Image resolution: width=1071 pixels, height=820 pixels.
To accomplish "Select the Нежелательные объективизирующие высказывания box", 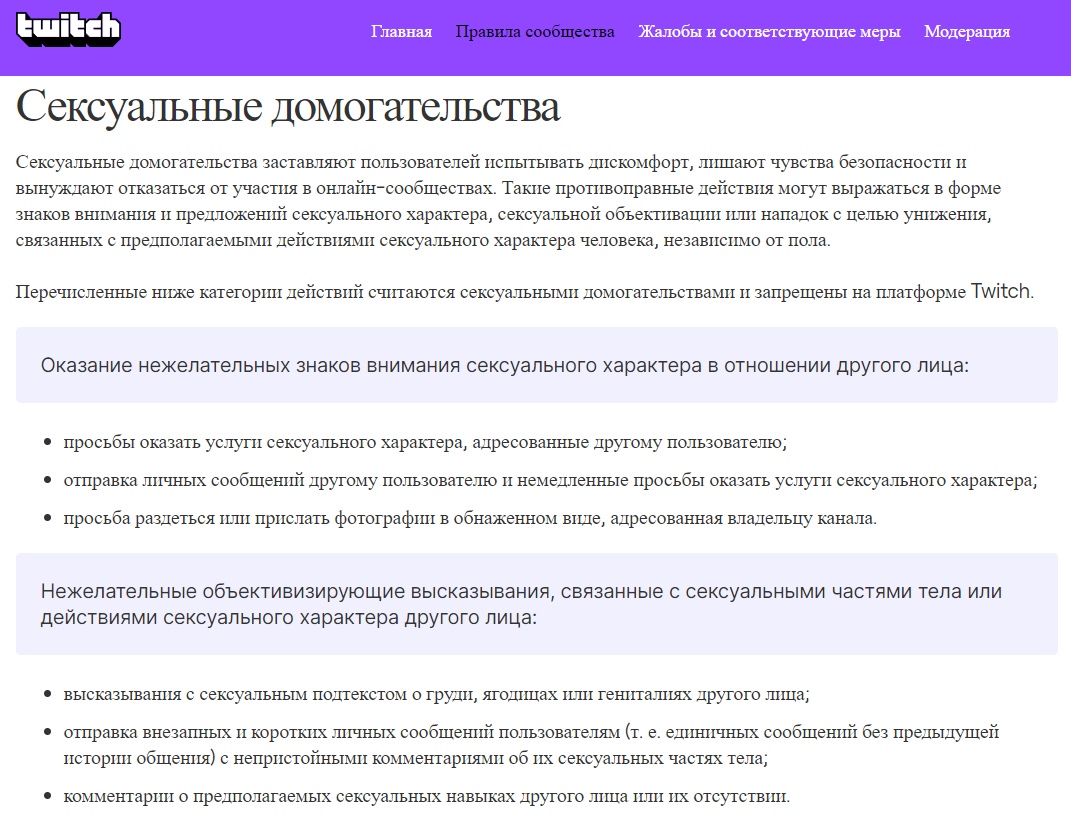I will (x=537, y=604).
